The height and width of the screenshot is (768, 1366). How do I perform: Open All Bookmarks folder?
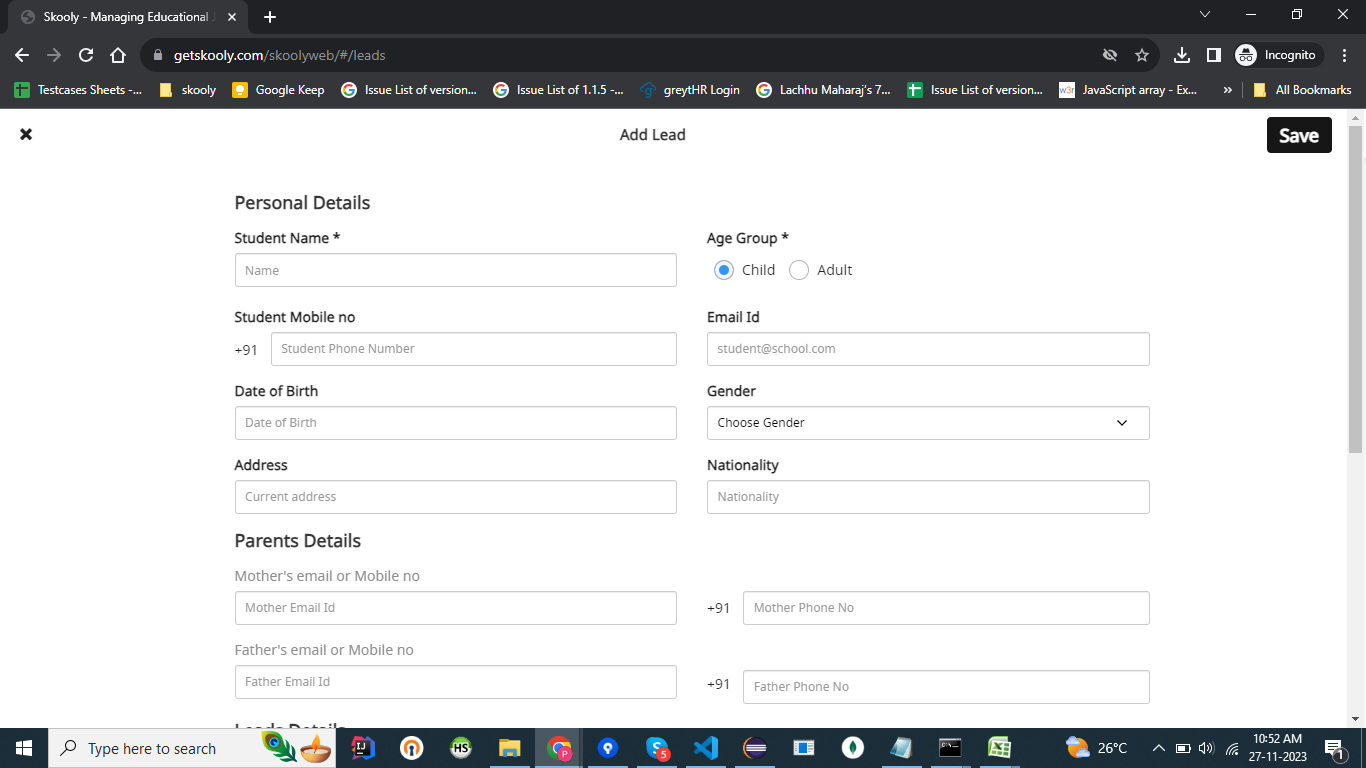tap(1302, 90)
